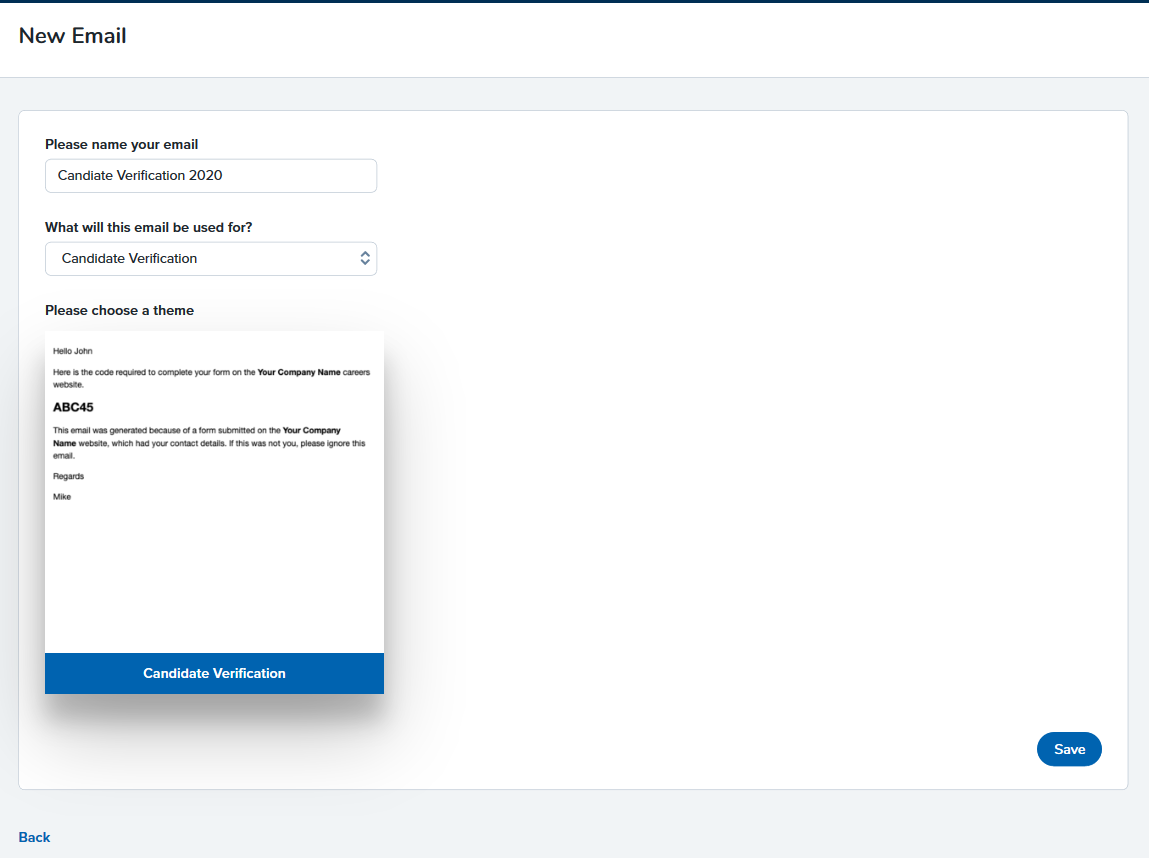Image resolution: width=1149 pixels, height=858 pixels.
Task: Click the "Candidate Verification 2020" text in name field
Action: point(140,176)
